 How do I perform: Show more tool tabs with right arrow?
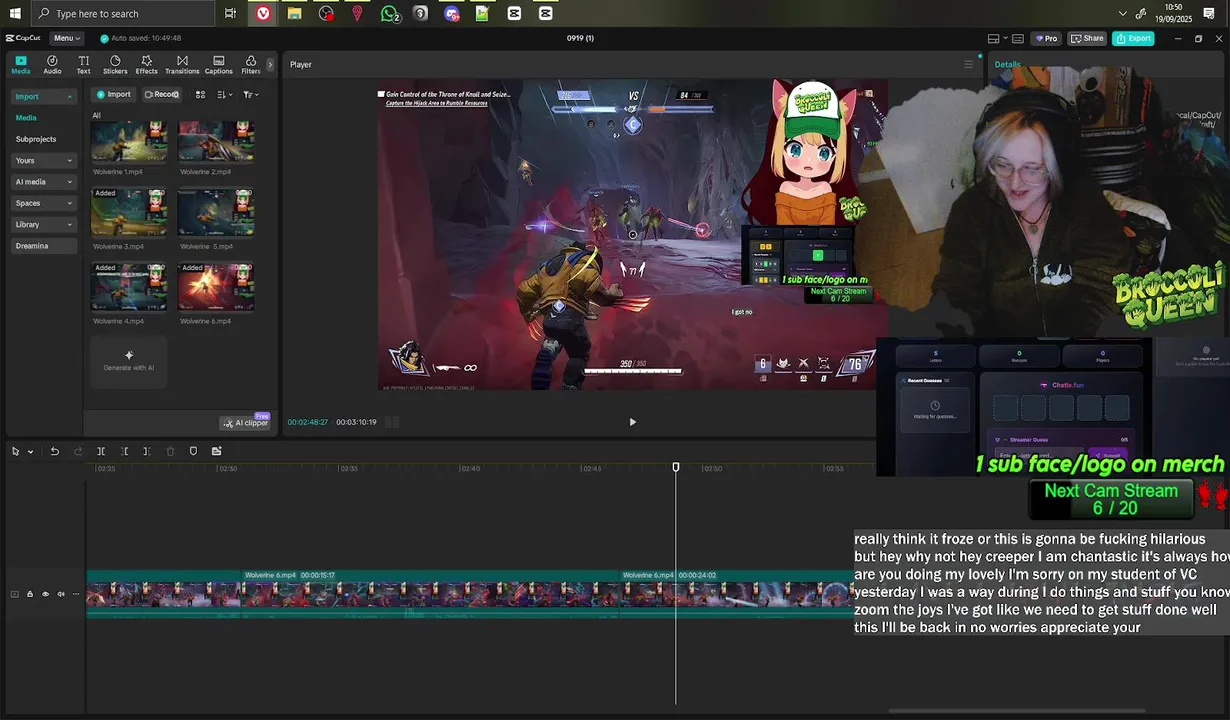[x=270, y=65]
